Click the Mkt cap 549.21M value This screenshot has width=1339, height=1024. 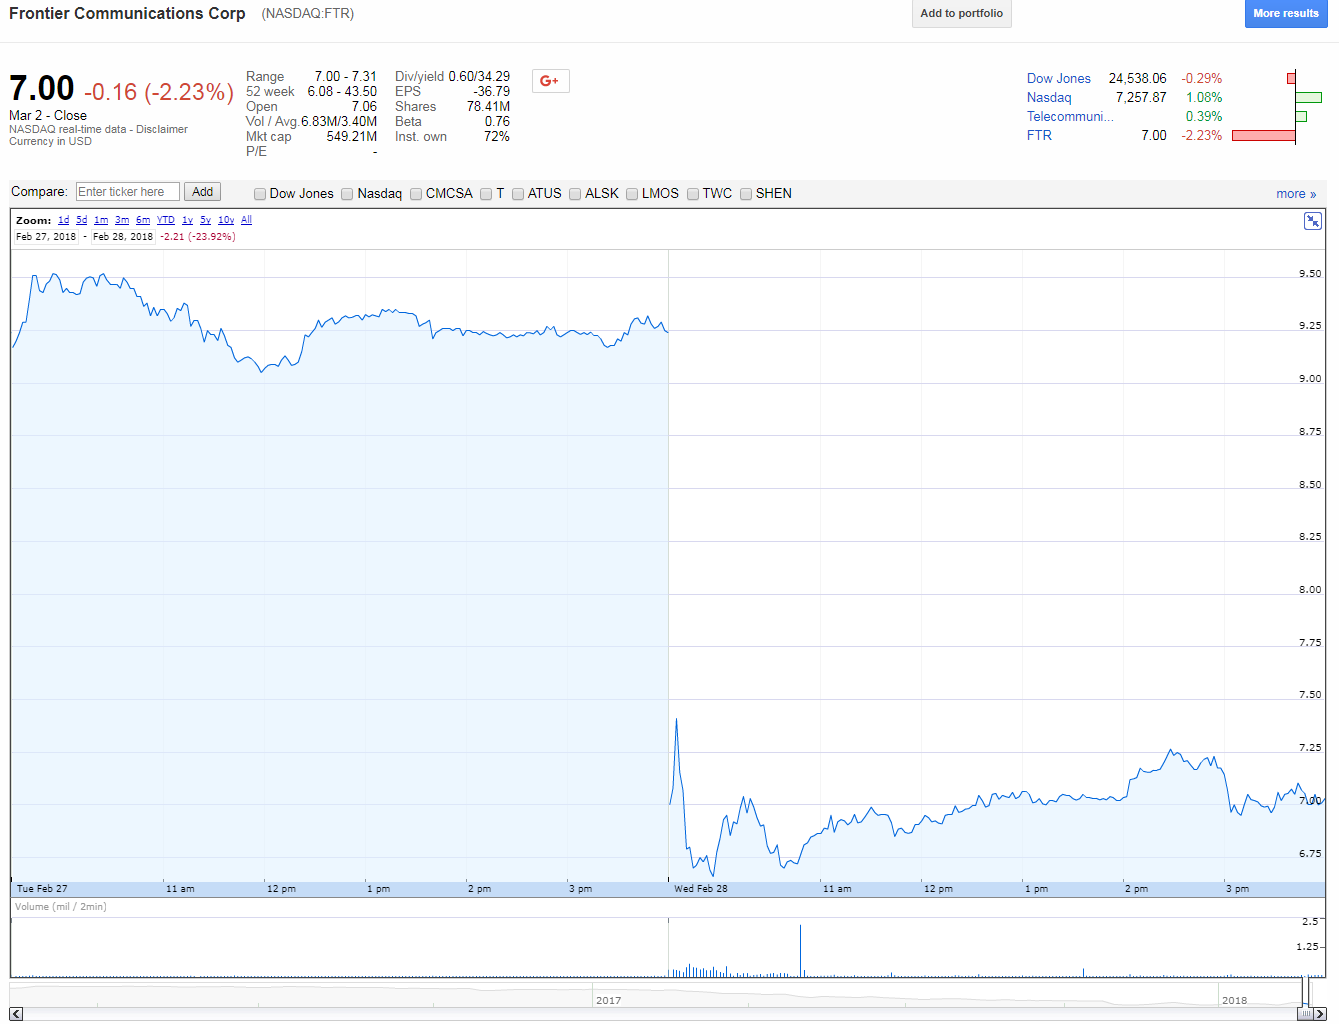pyautogui.click(x=352, y=136)
